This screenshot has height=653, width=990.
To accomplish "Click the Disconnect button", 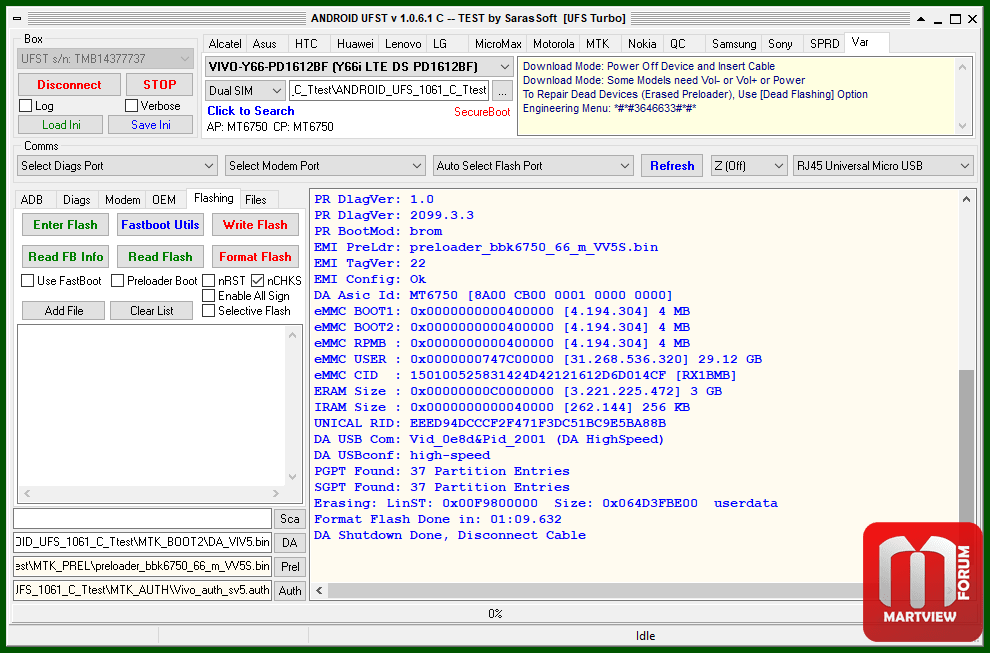I will (x=69, y=85).
